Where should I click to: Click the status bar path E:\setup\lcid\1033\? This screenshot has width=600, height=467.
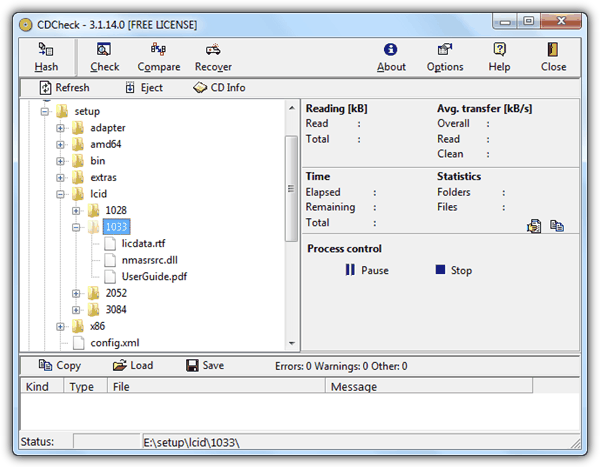click(x=191, y=443)
